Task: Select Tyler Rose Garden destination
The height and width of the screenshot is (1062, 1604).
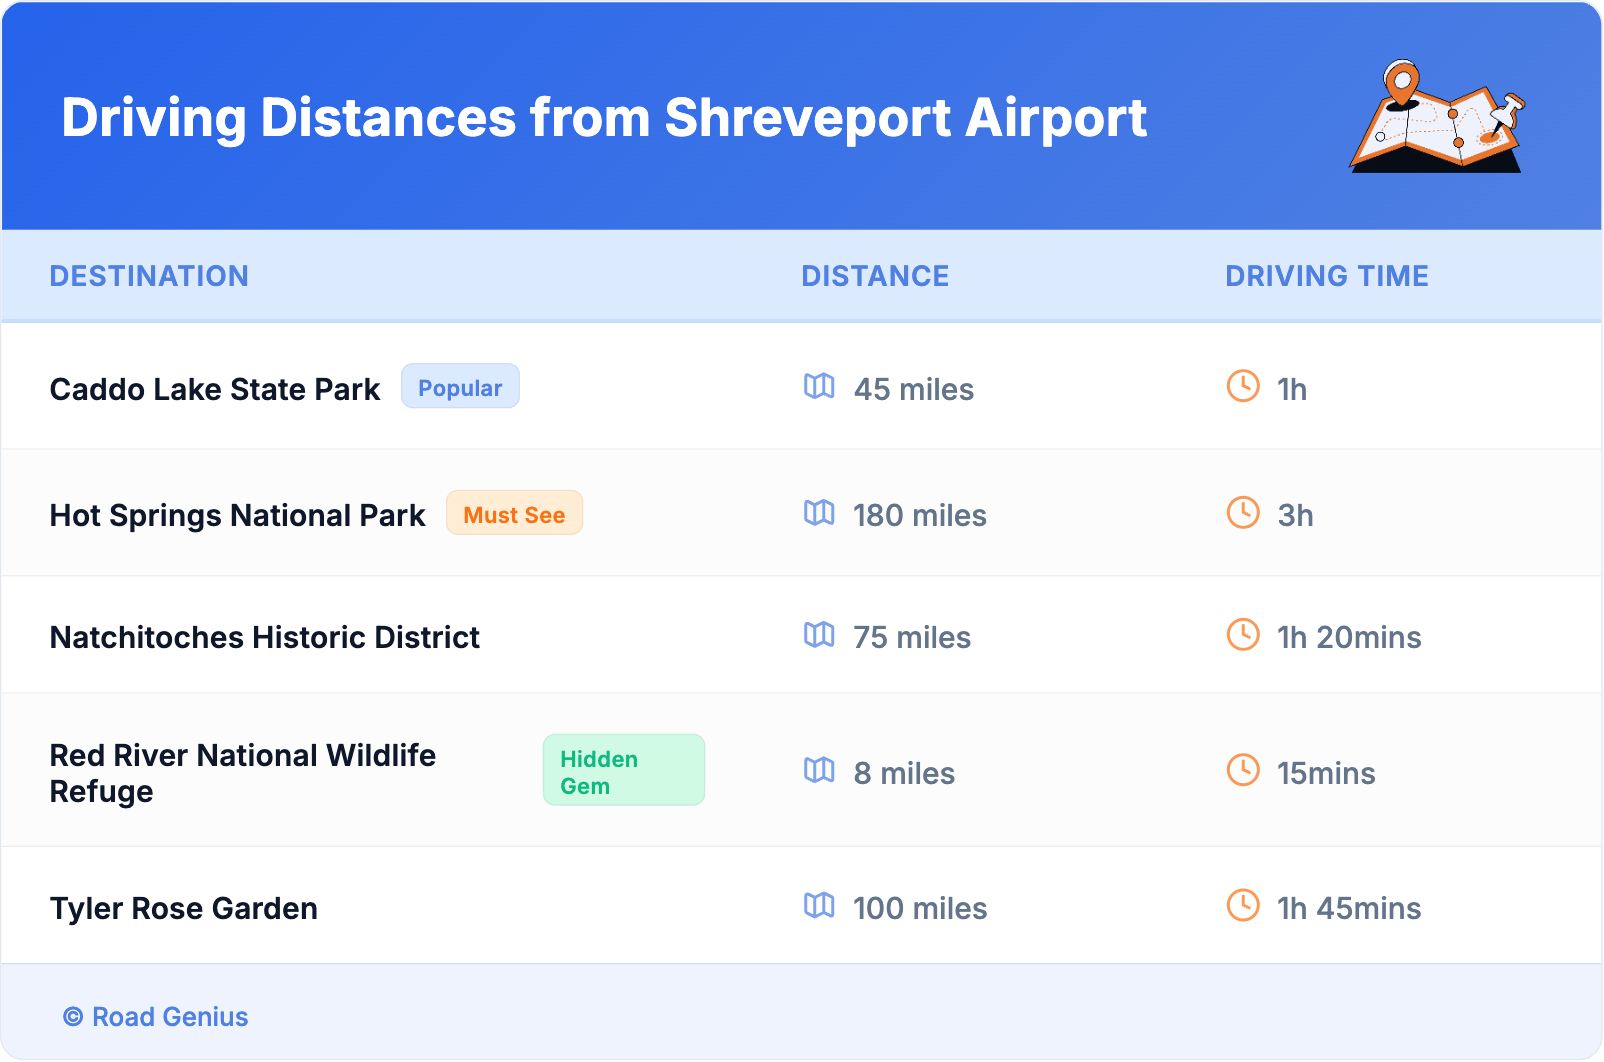Action: (x=184, y=908)
